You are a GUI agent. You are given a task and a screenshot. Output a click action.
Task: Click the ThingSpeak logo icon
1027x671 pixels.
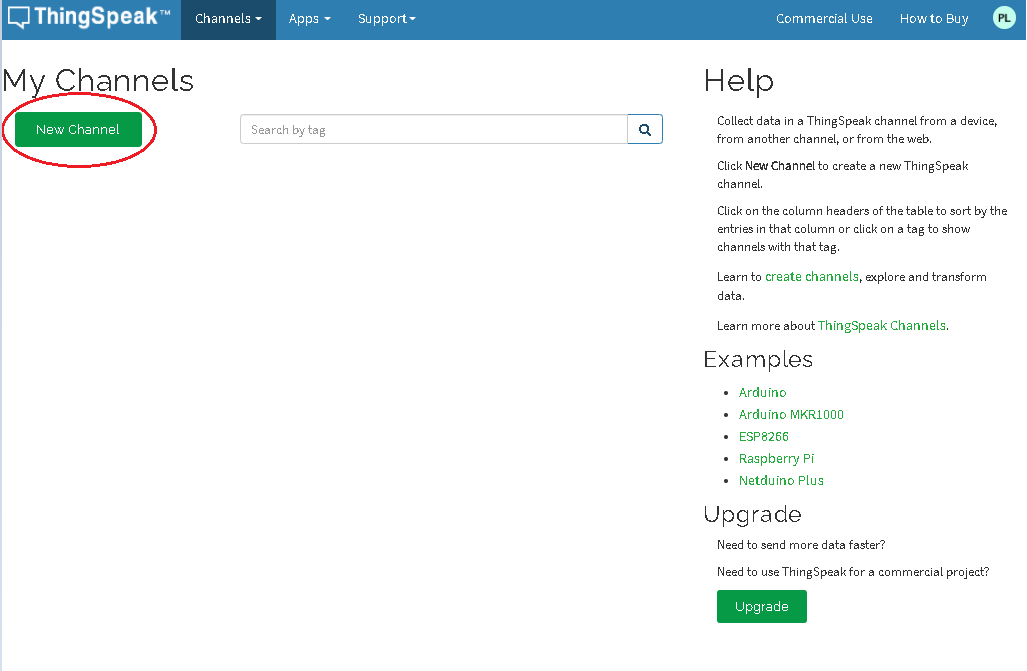20,18
